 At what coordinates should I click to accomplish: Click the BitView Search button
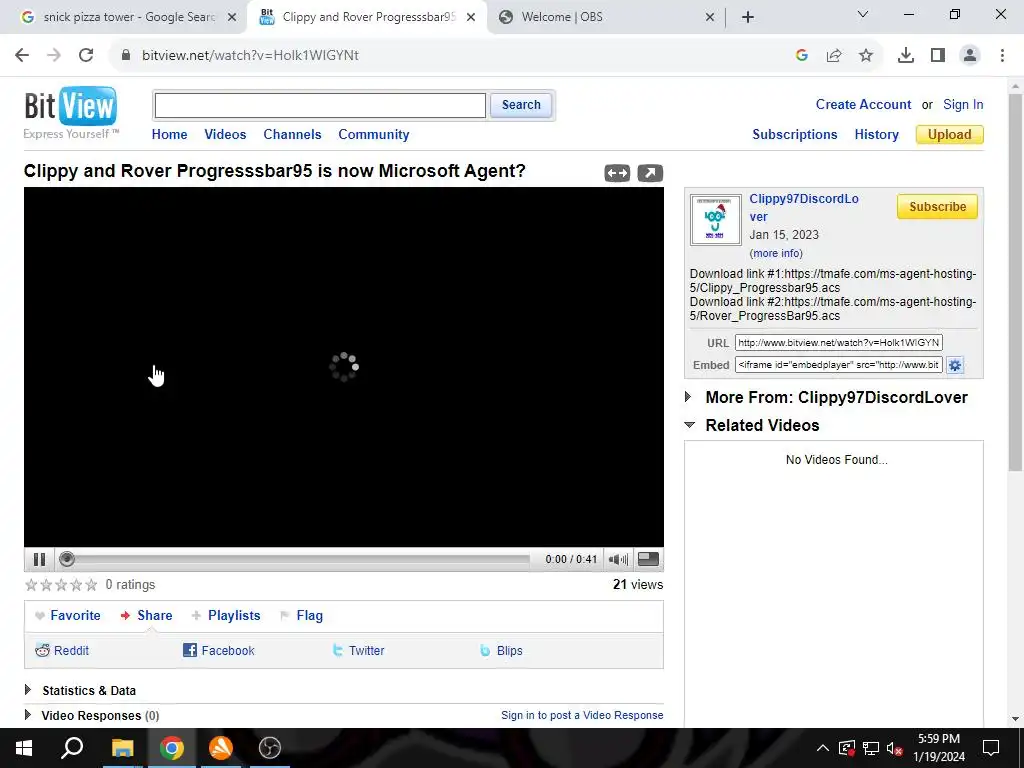tap(520, 105)
